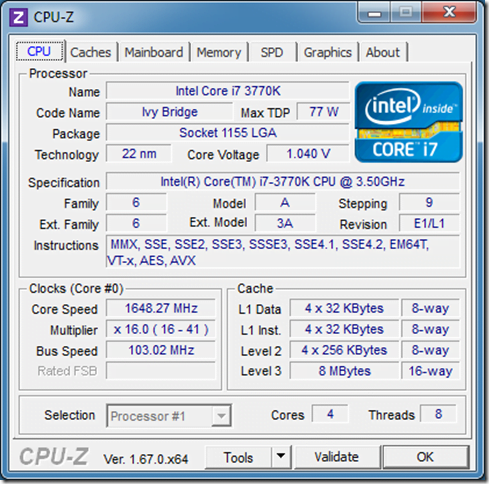Show the Graphics tab
The width and height of the screenshot is (489, 484).
pyautogui.click(x=328, y=52)
